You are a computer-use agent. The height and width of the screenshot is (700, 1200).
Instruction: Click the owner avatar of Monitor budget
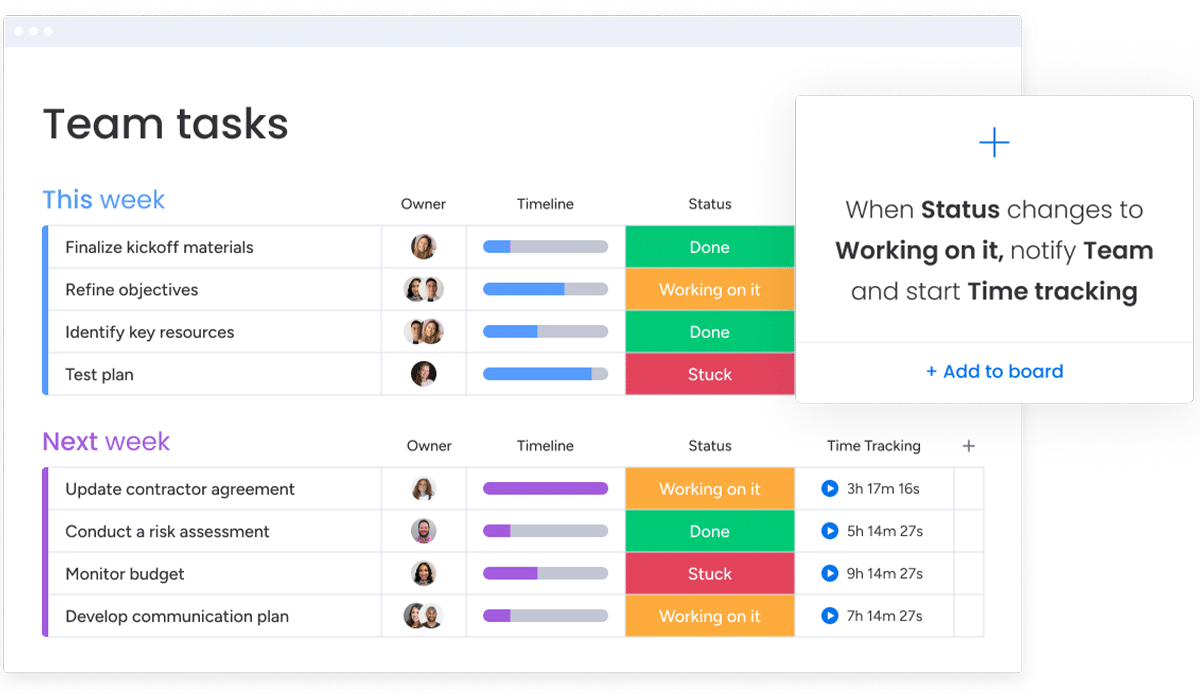pyautogui.click(x=424, y=574)
